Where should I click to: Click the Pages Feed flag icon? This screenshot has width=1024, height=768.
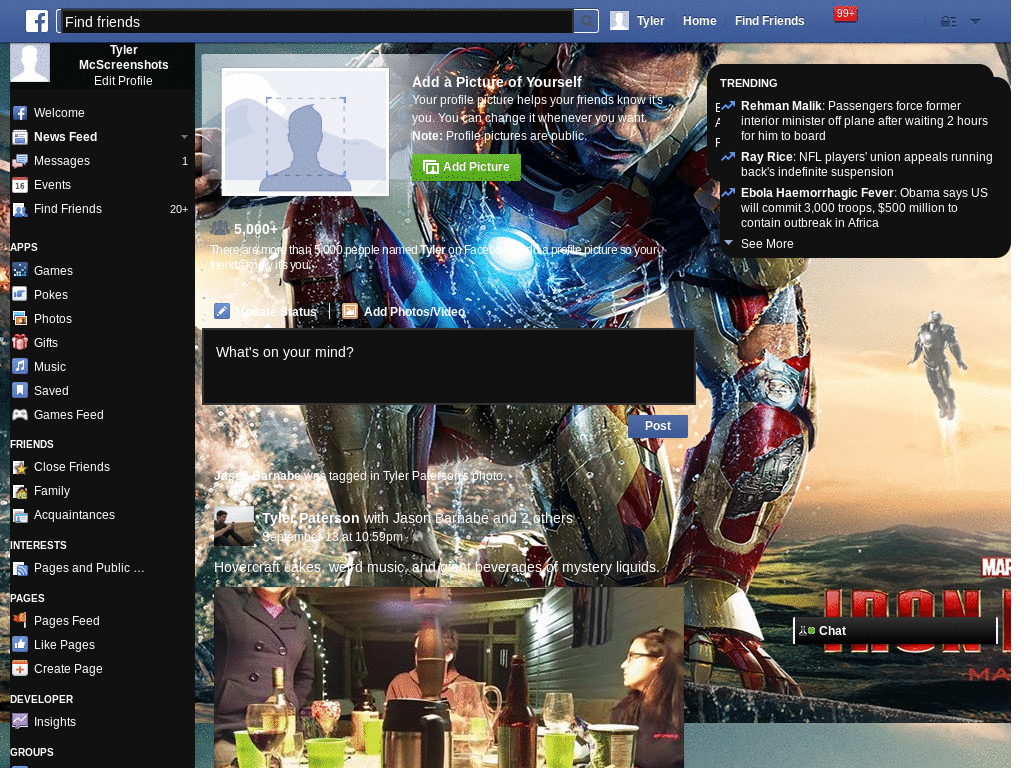click(20, 620)
